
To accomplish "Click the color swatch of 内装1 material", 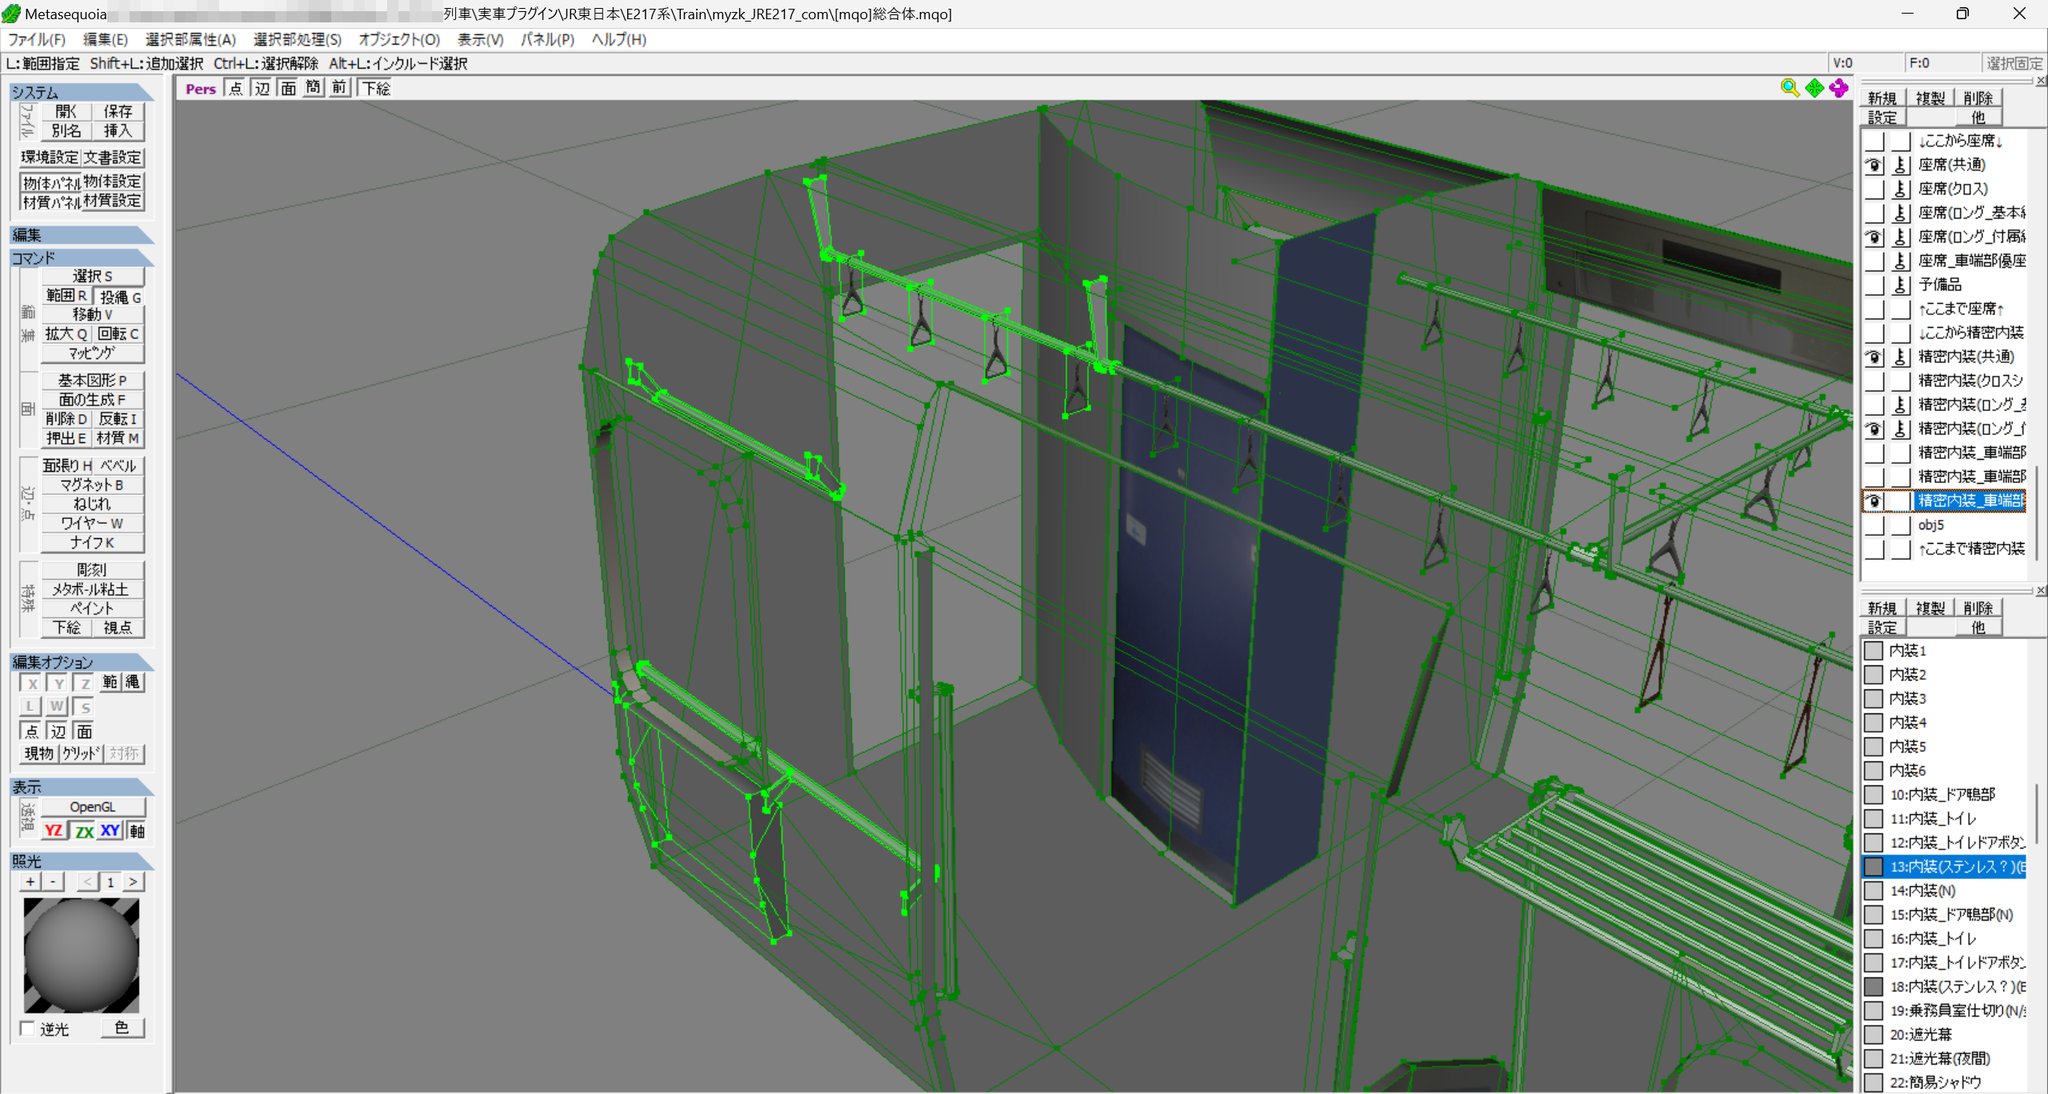I will [1874, 651].
